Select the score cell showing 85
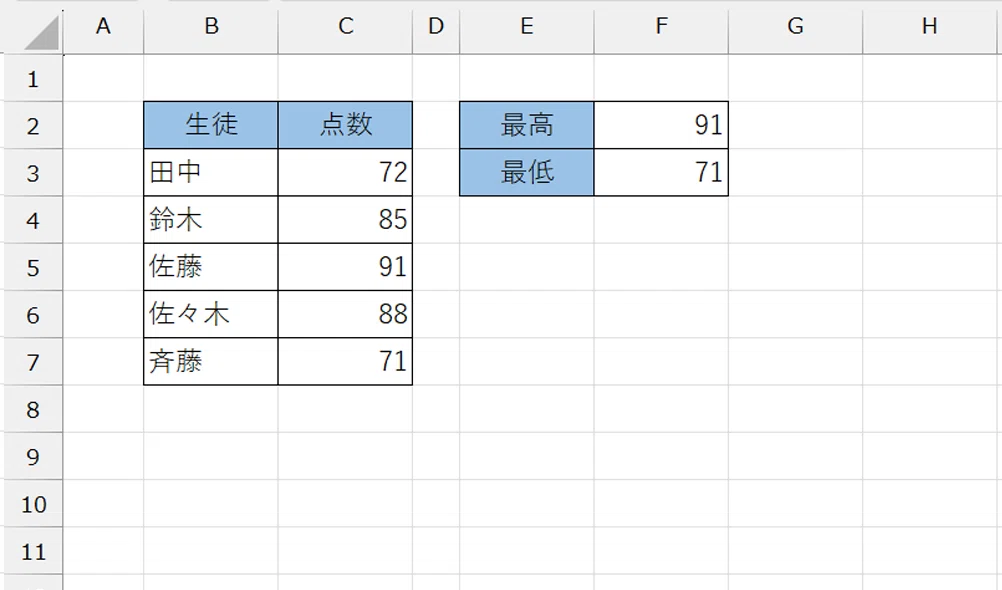This screenshot has height=590, width=1002. tap(345, 220)
